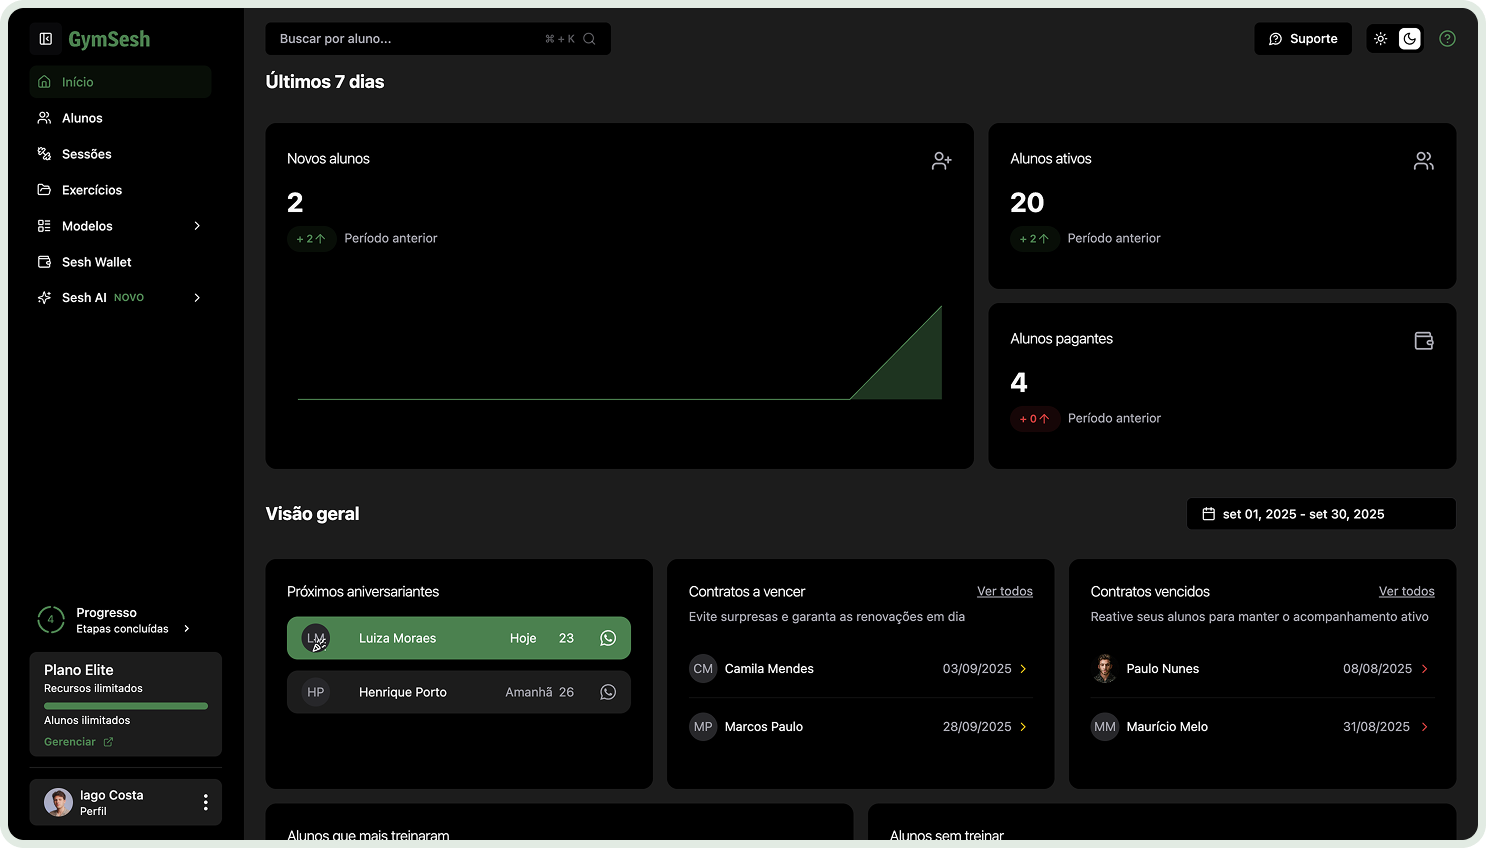Open the Suporte button
The width and height of the screenshot is (1486, 848).
coord(1302,38)
